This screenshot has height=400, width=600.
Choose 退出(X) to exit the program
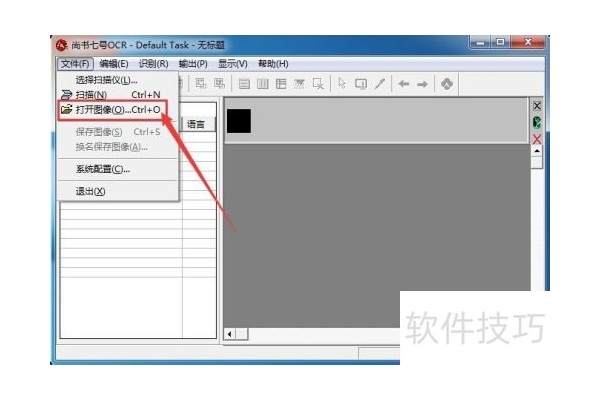point(118,191)
